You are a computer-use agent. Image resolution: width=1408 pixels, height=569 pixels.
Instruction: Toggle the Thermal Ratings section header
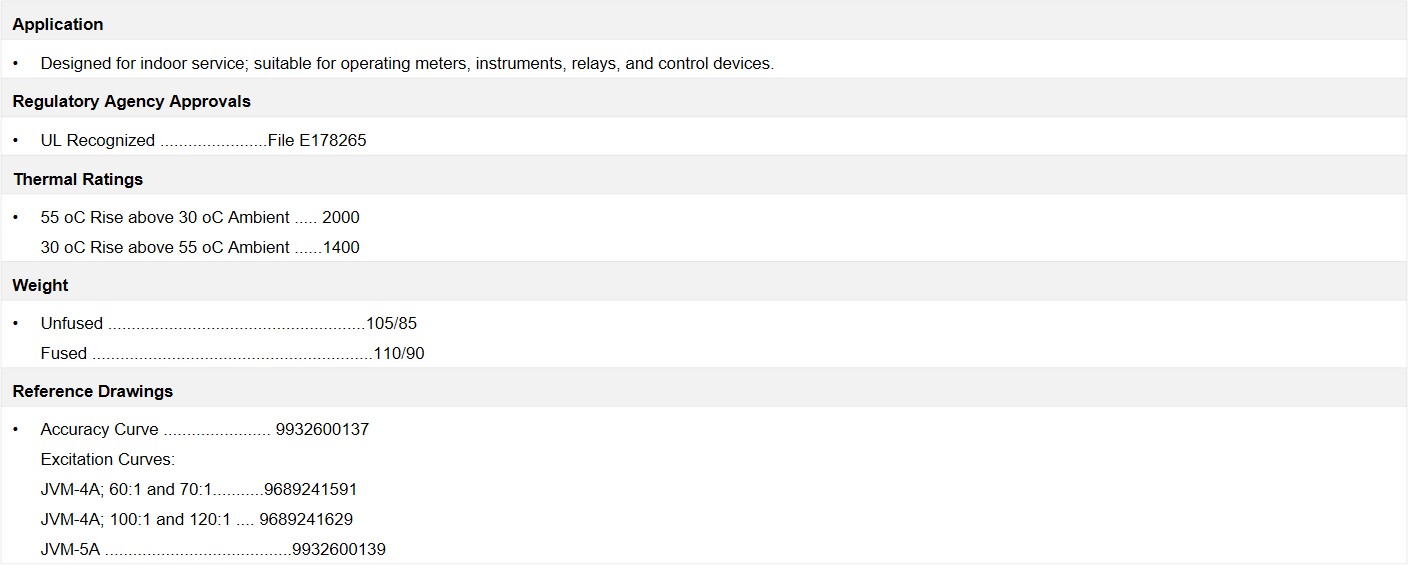click(78, 179)
